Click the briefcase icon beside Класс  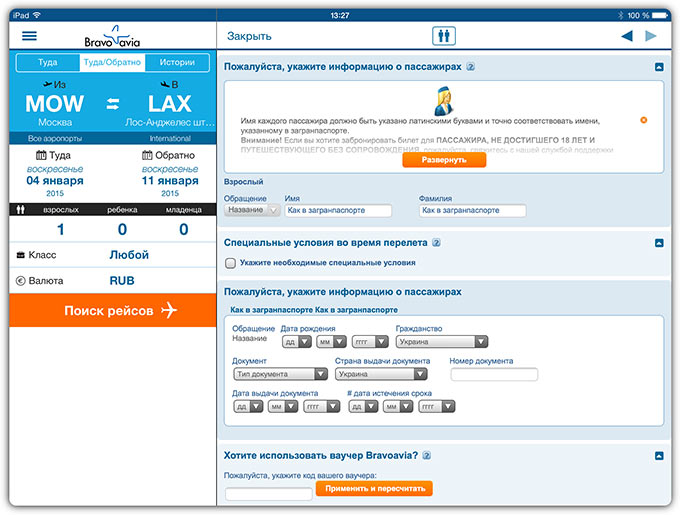20,255
